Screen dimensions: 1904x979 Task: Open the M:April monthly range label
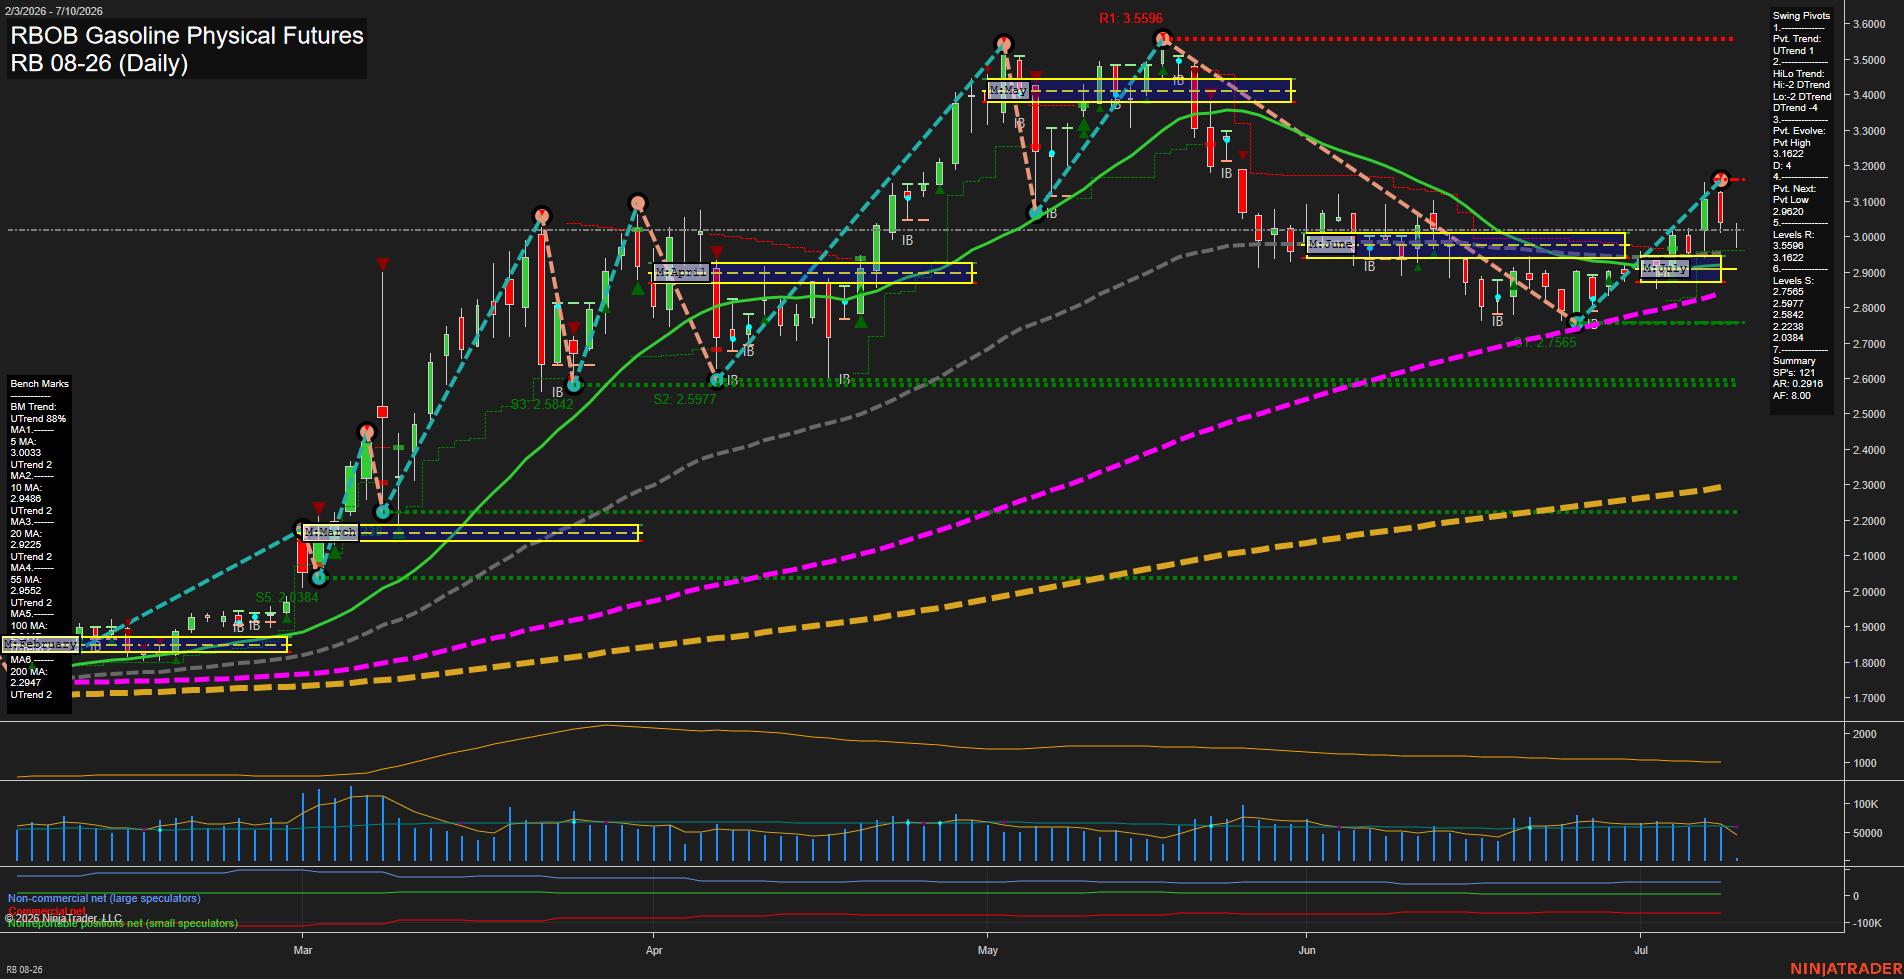click(x=681, y=272)
